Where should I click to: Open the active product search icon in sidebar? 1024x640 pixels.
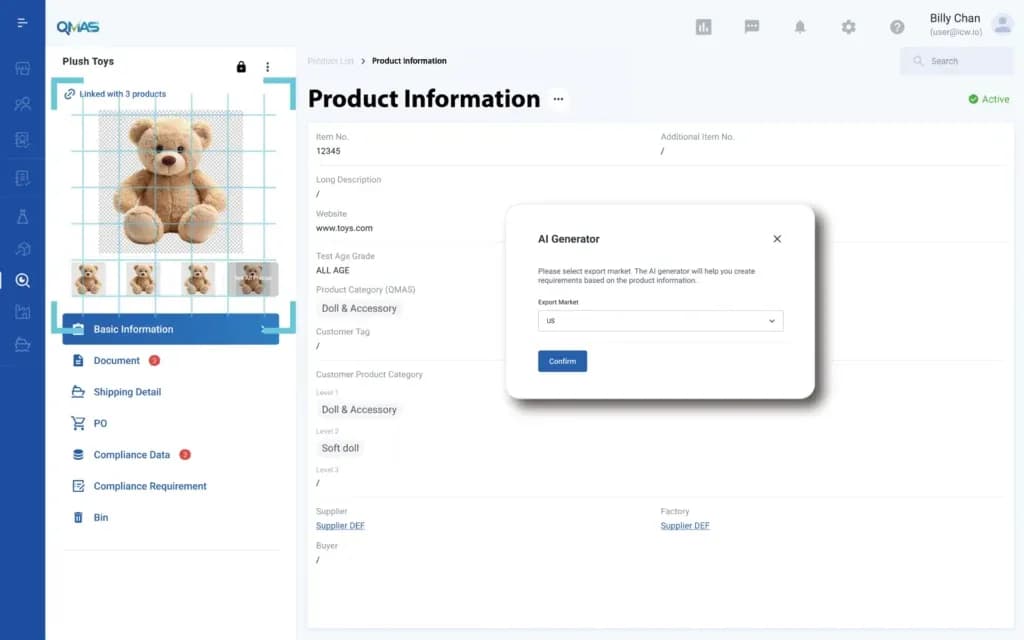[22, 280]
